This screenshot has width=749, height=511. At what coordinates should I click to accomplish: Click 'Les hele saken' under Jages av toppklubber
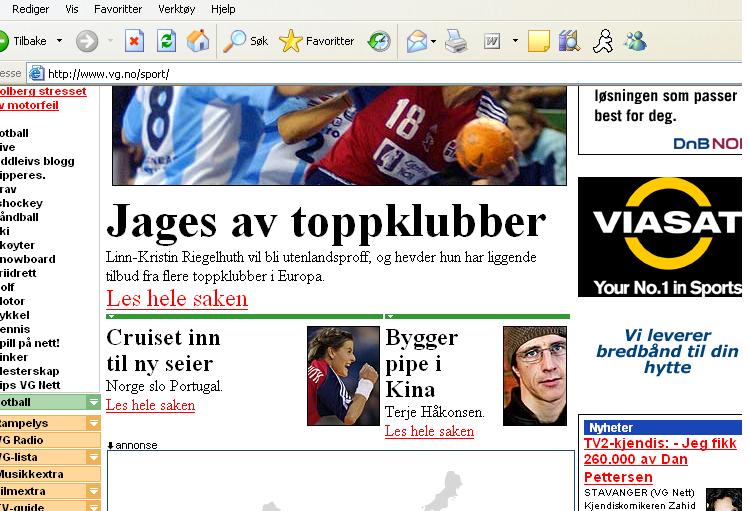click(177, 299)
